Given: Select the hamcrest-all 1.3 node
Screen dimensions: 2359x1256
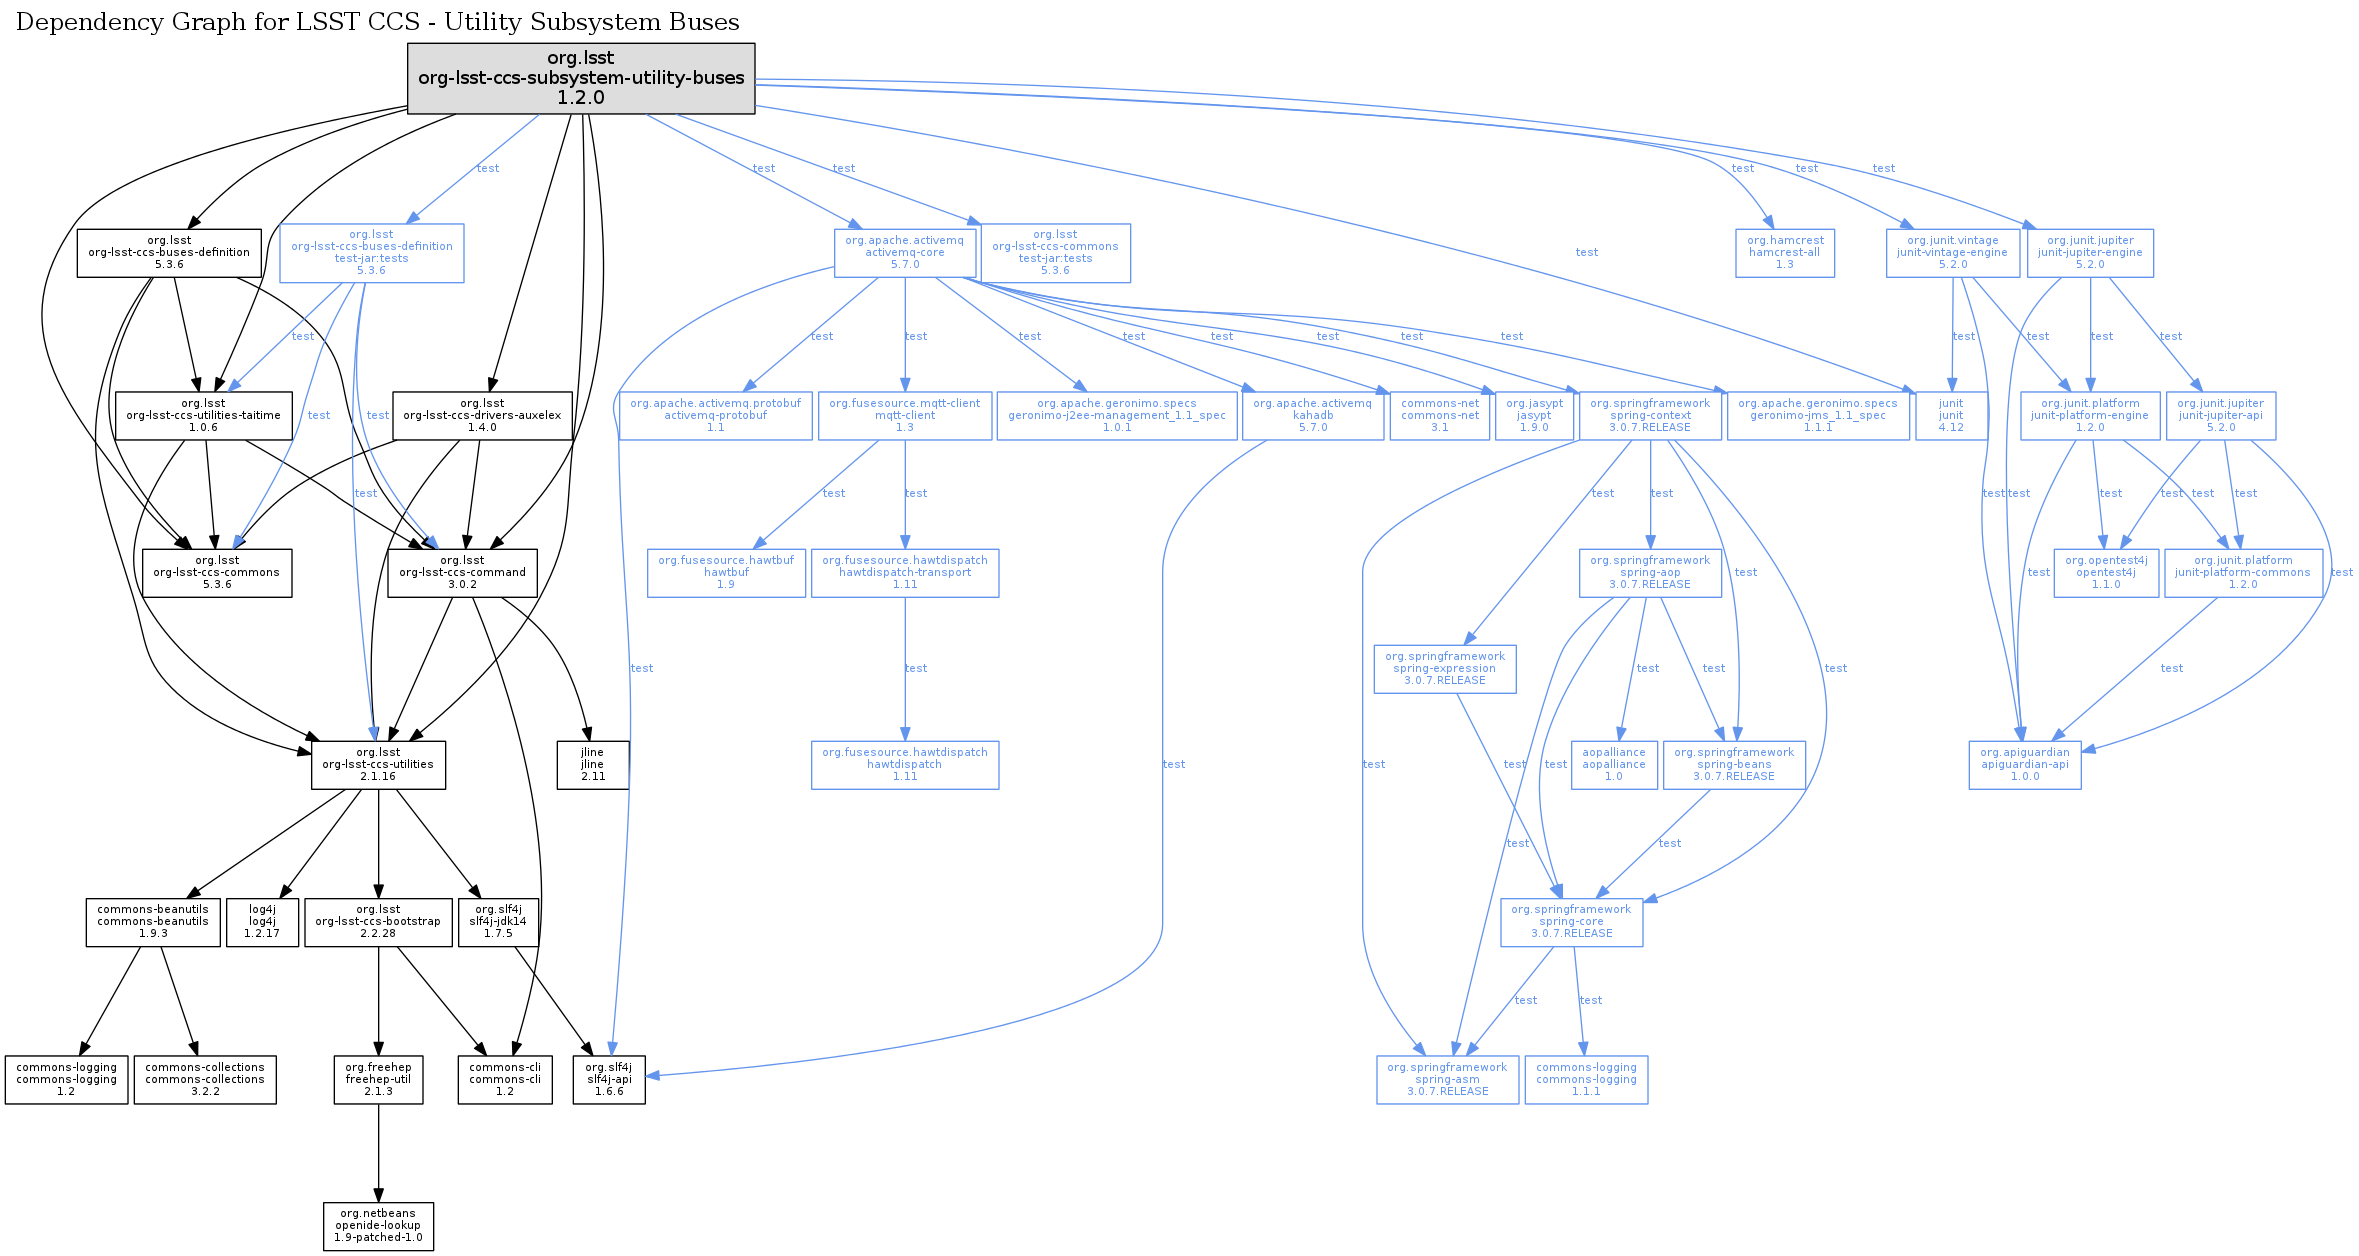Looking at the screenshot, I should click(x=1785, y=253).
